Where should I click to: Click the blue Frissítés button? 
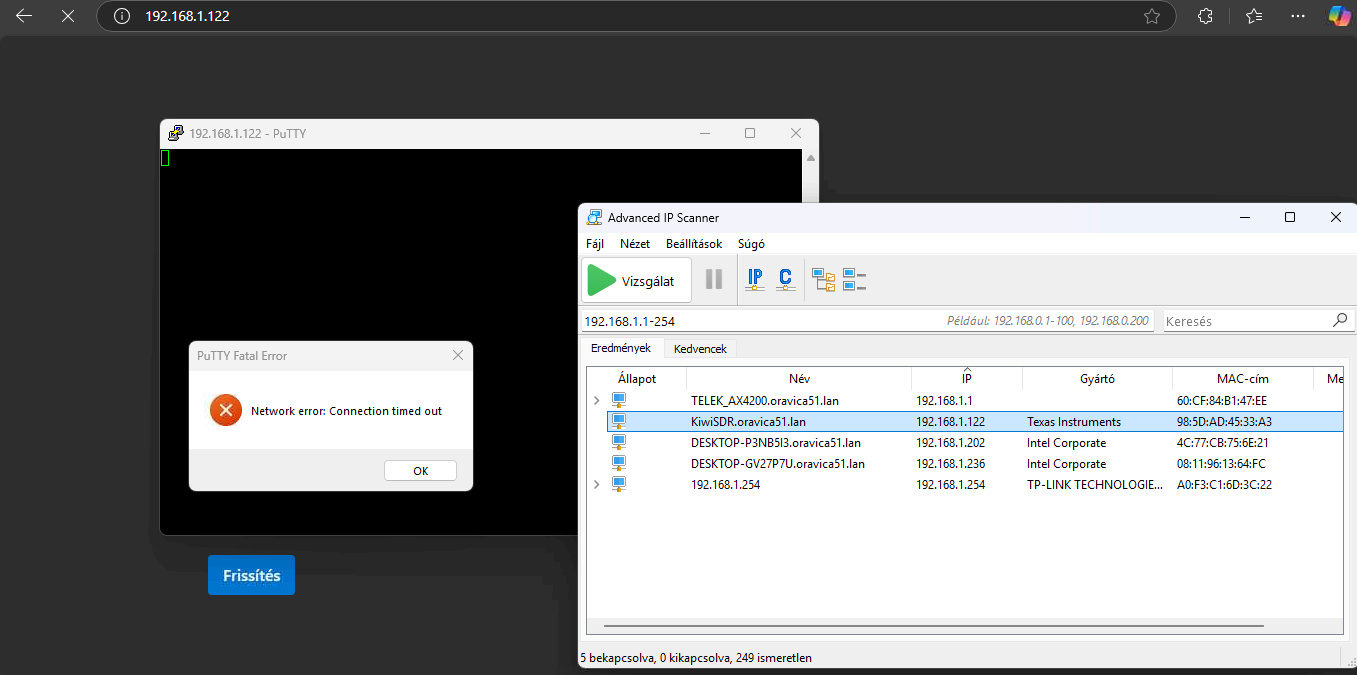251,575
